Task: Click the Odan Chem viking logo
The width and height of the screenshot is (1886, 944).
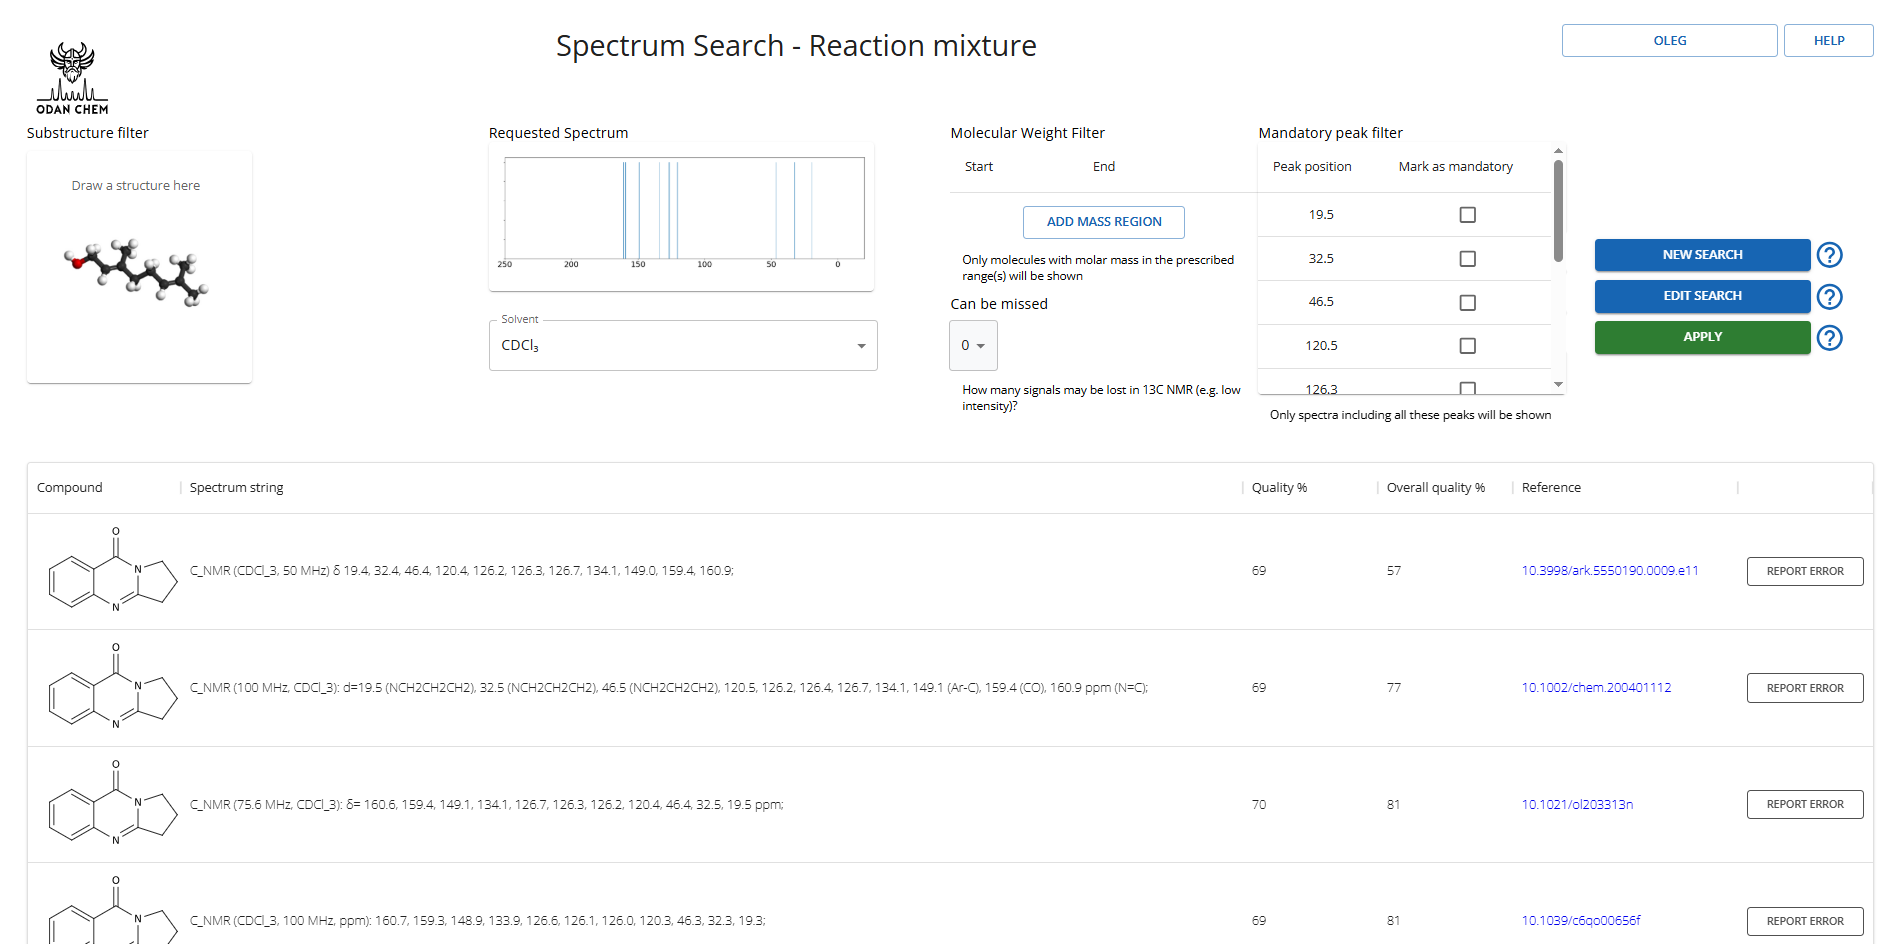Action: click(x=72, y=78)
